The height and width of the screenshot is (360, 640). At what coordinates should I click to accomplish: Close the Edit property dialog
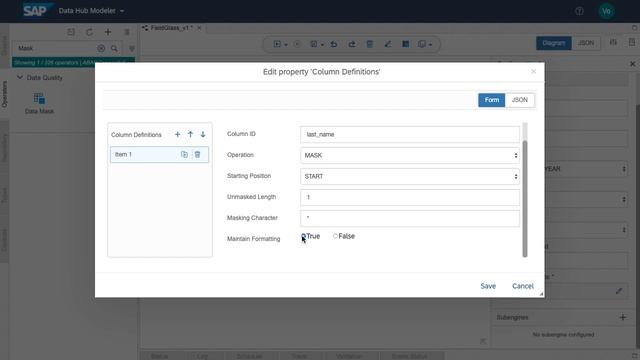coord(533,71)
